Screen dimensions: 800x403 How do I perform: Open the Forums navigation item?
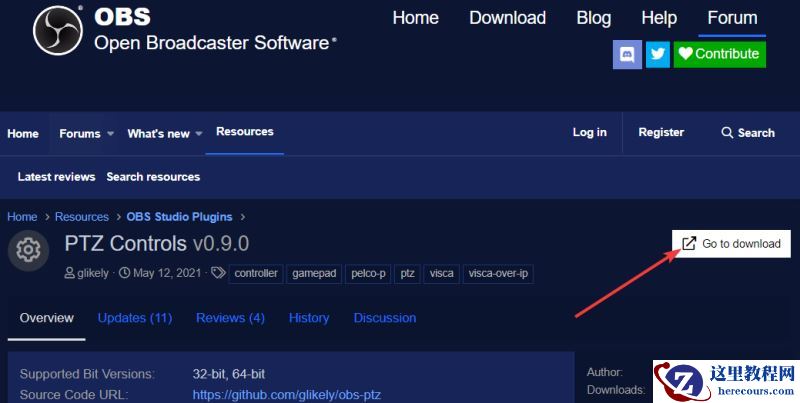pyautogui.click(x=80, y=134)
